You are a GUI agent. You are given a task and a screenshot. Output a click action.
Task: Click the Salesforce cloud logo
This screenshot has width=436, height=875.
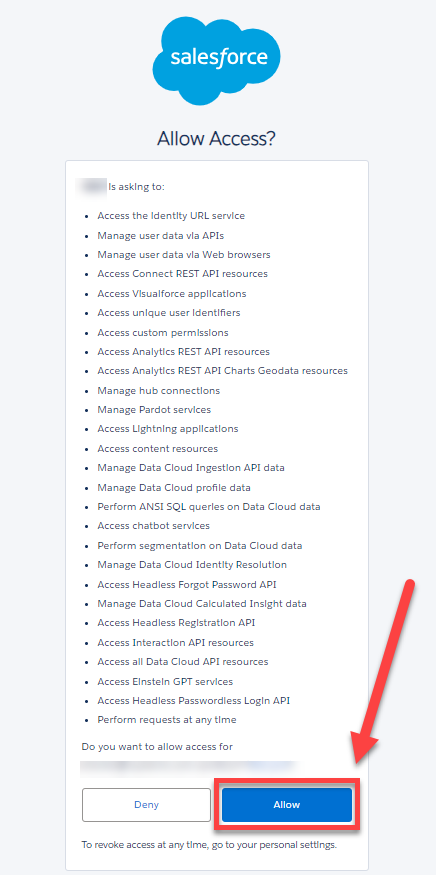[x=217, y=60]
